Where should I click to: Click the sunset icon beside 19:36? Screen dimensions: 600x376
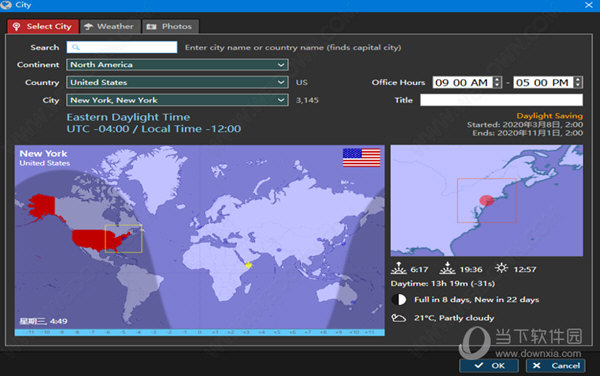click(x=447, y=268)
